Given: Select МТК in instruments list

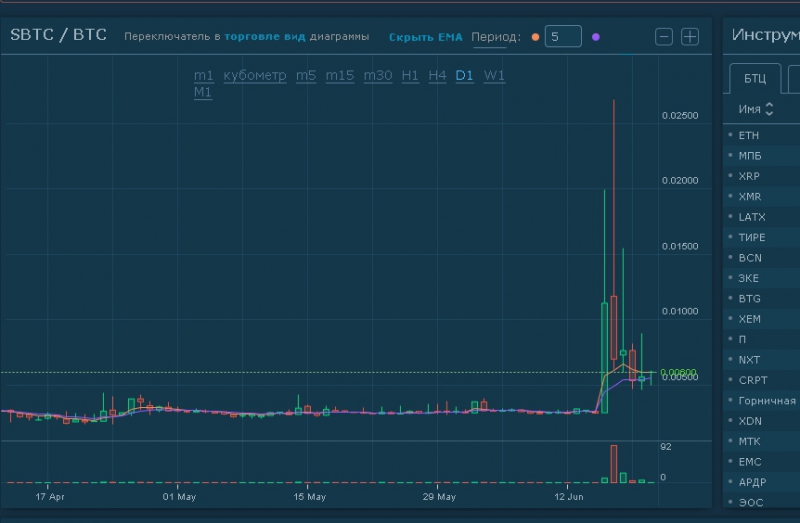Looking at the screenshot, I should click(762, 441).
